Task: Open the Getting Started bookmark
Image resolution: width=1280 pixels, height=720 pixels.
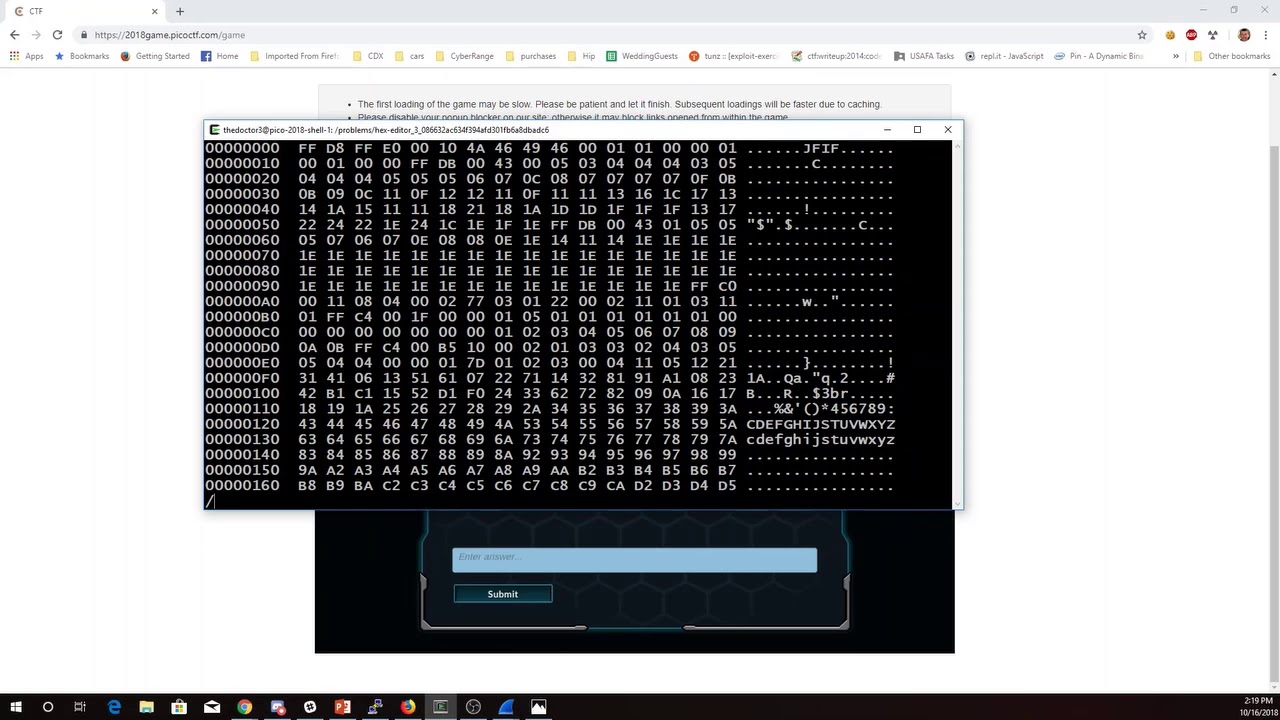Action: point(155,56)
